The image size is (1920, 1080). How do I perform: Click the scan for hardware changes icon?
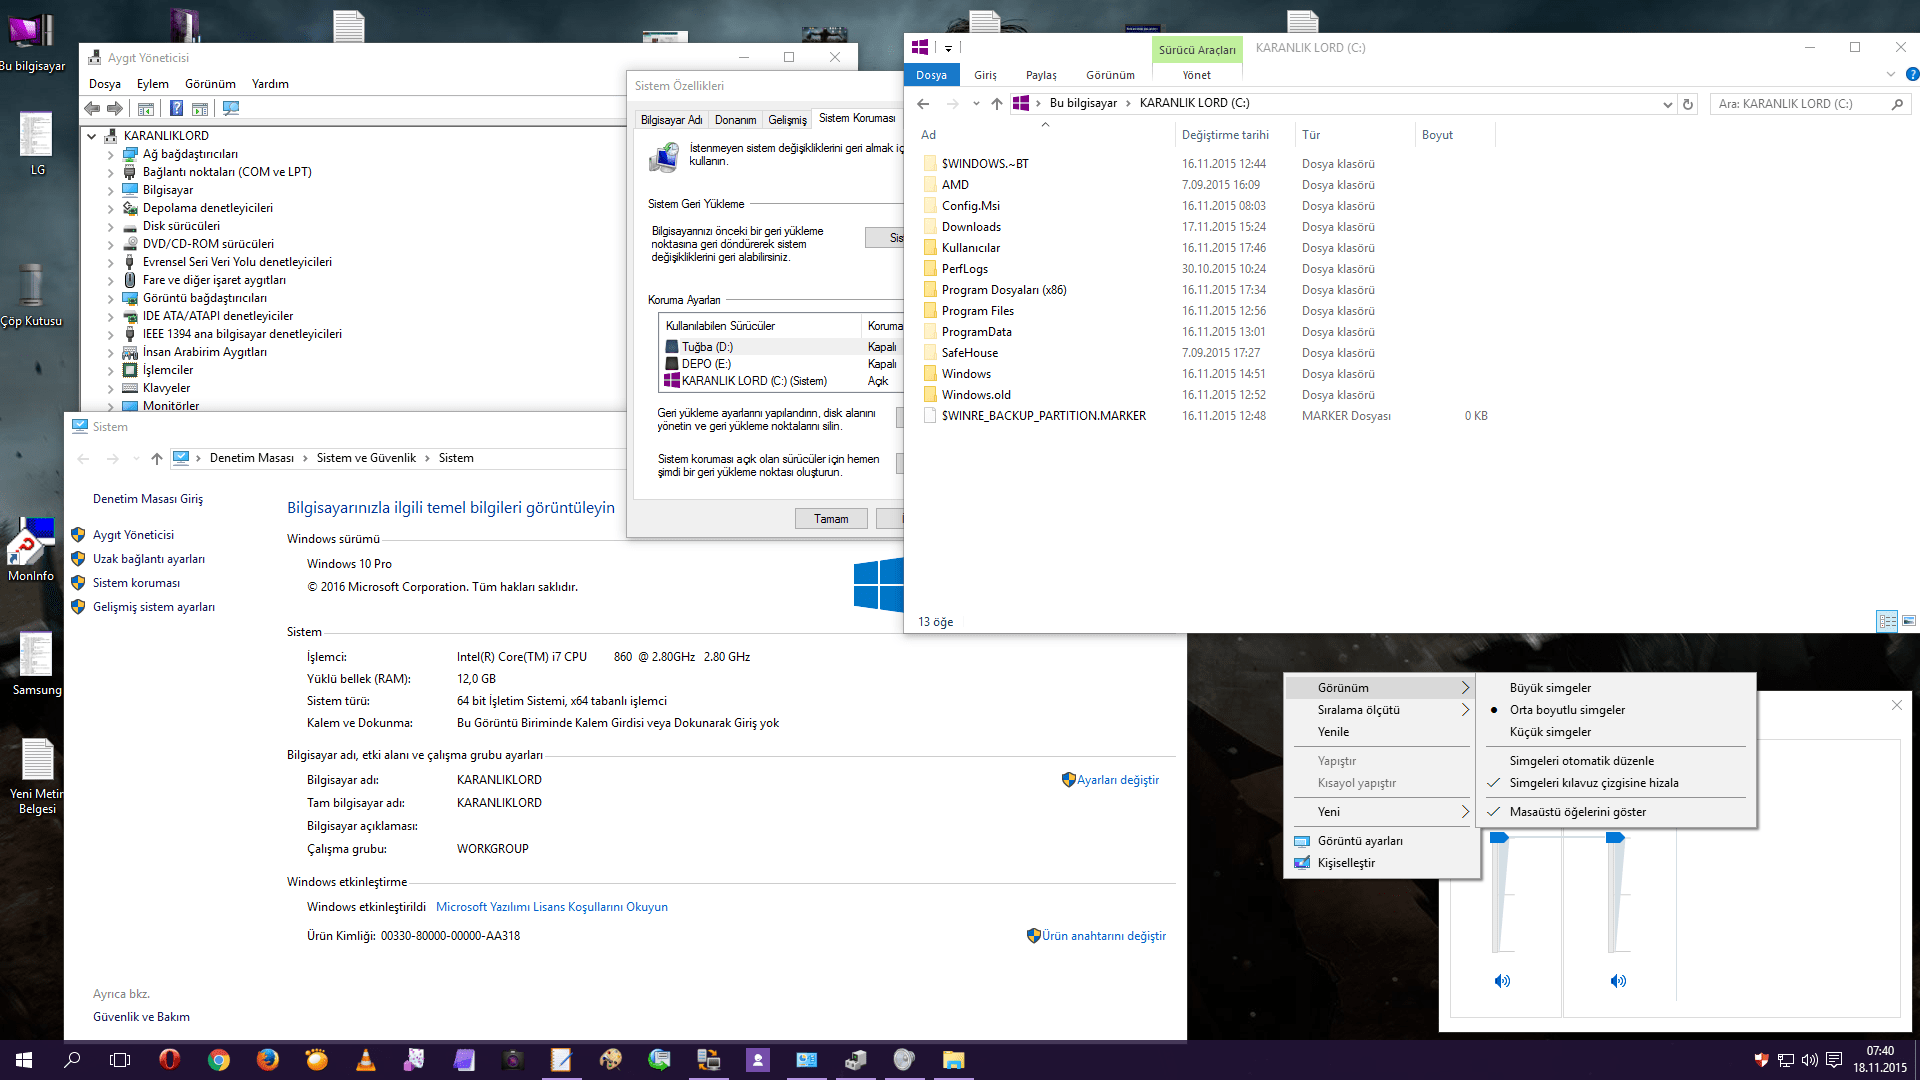pos(231,108)
